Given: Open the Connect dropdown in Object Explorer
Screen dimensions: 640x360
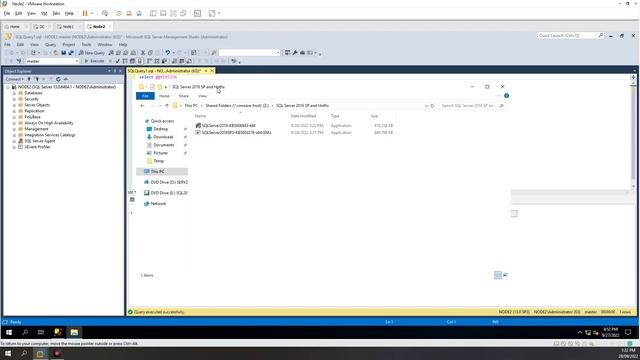Looking at the screenshot, I should (x=14, y=79).
